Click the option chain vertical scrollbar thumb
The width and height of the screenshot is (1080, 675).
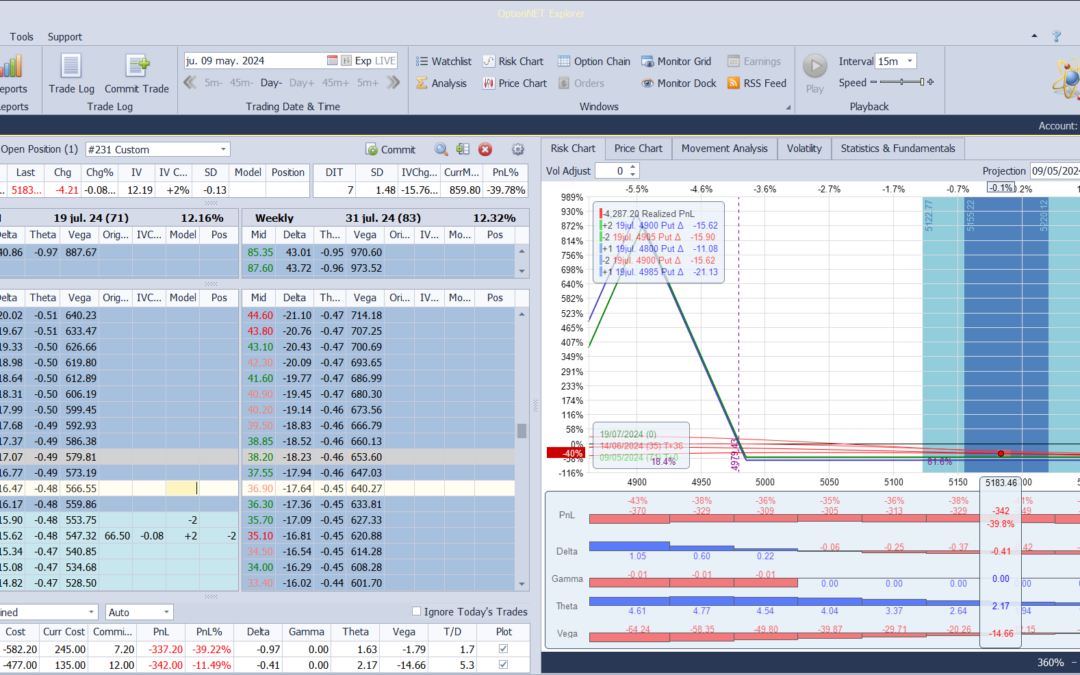click(521, 430)
